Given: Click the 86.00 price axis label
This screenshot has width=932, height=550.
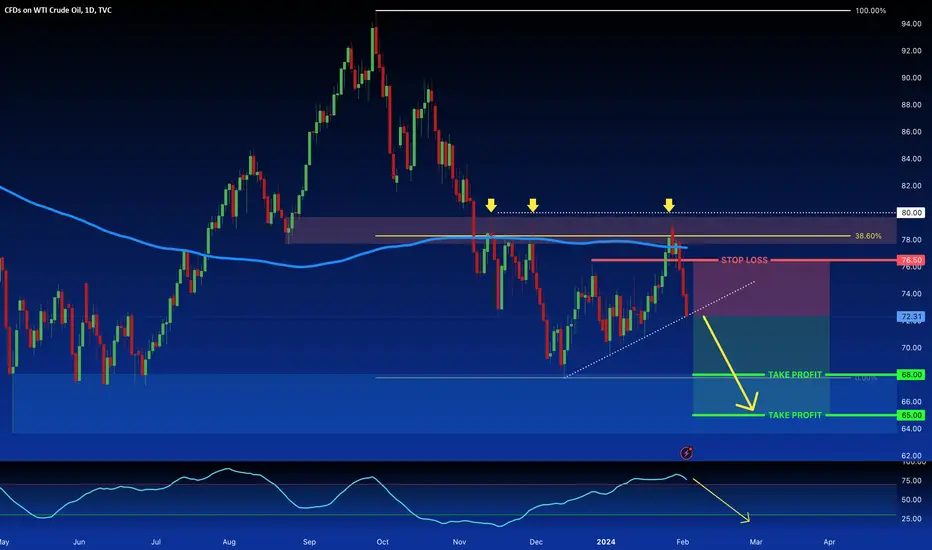Looking at the screenshot, I should (x=911, y=131).
